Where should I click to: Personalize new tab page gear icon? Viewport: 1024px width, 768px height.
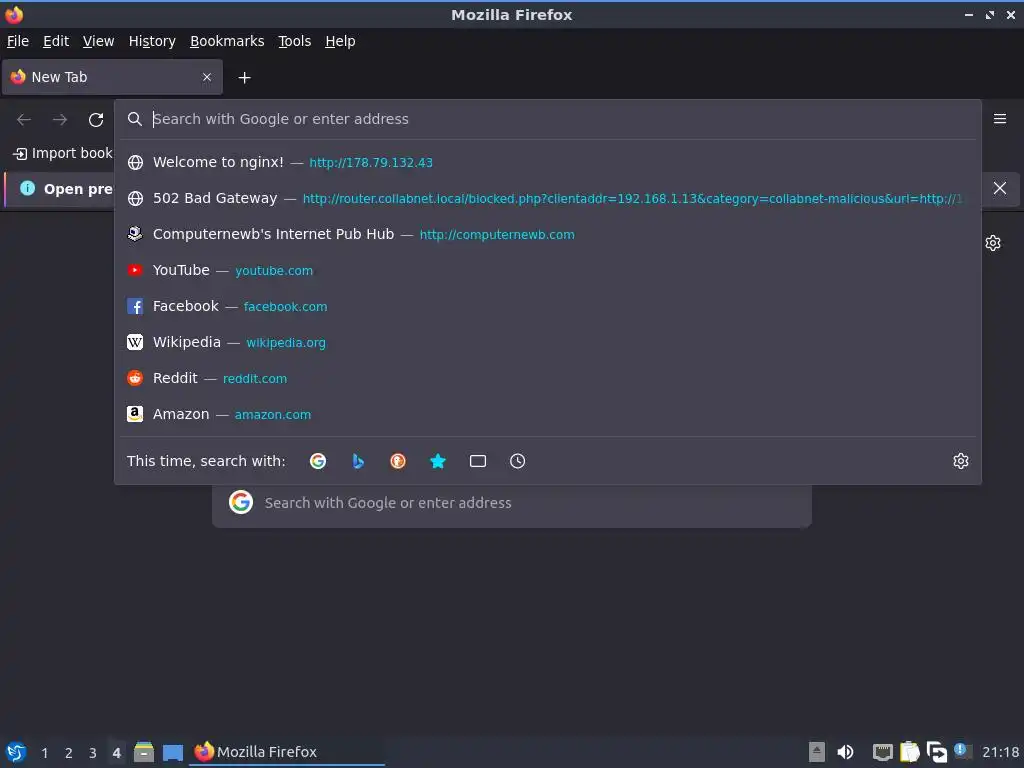[993, 243]
